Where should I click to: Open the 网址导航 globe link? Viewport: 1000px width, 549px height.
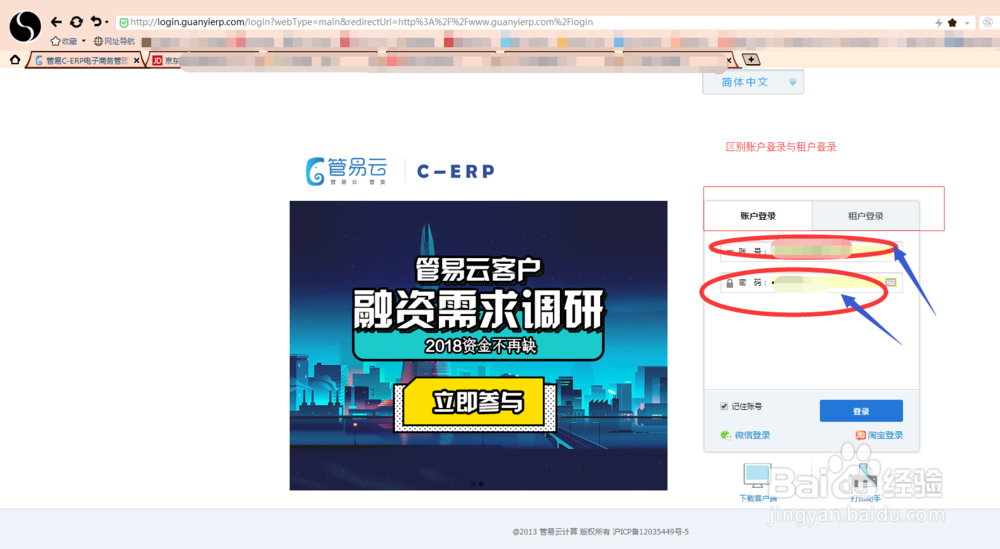coord(114,41)
